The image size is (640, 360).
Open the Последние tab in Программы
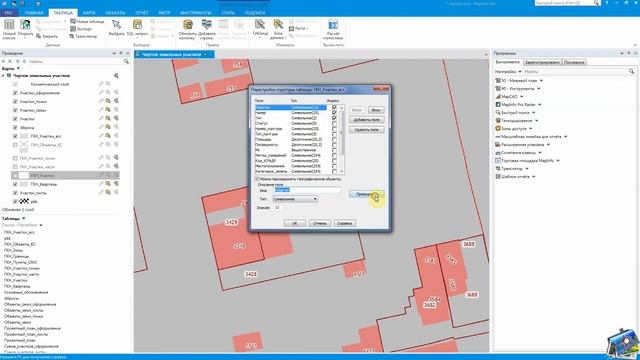click(574, 62)
